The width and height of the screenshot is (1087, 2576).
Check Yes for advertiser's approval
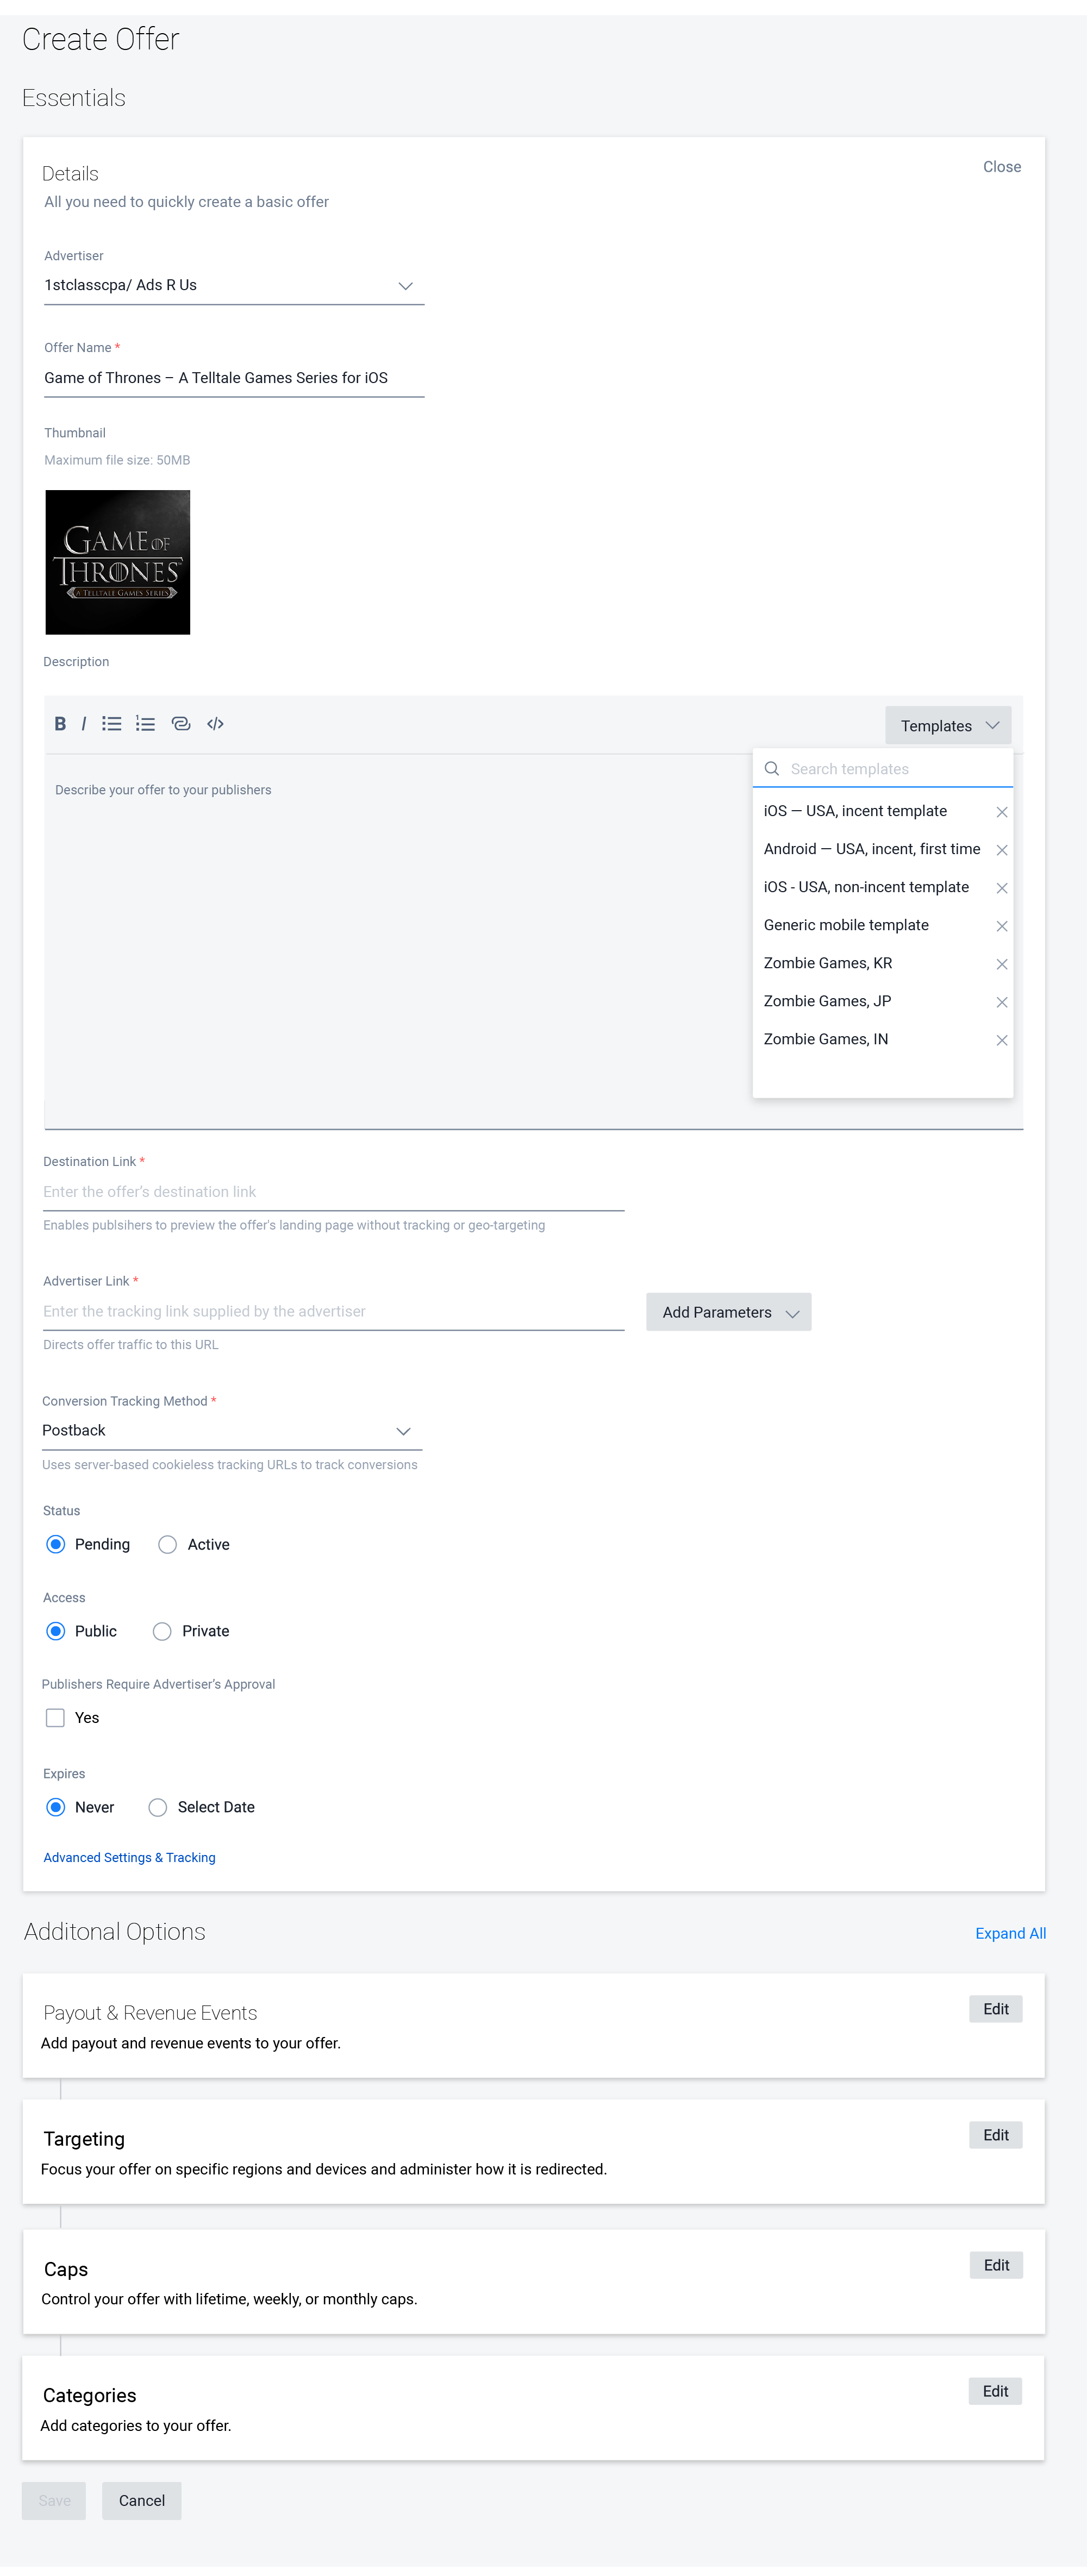point(56,1718)
